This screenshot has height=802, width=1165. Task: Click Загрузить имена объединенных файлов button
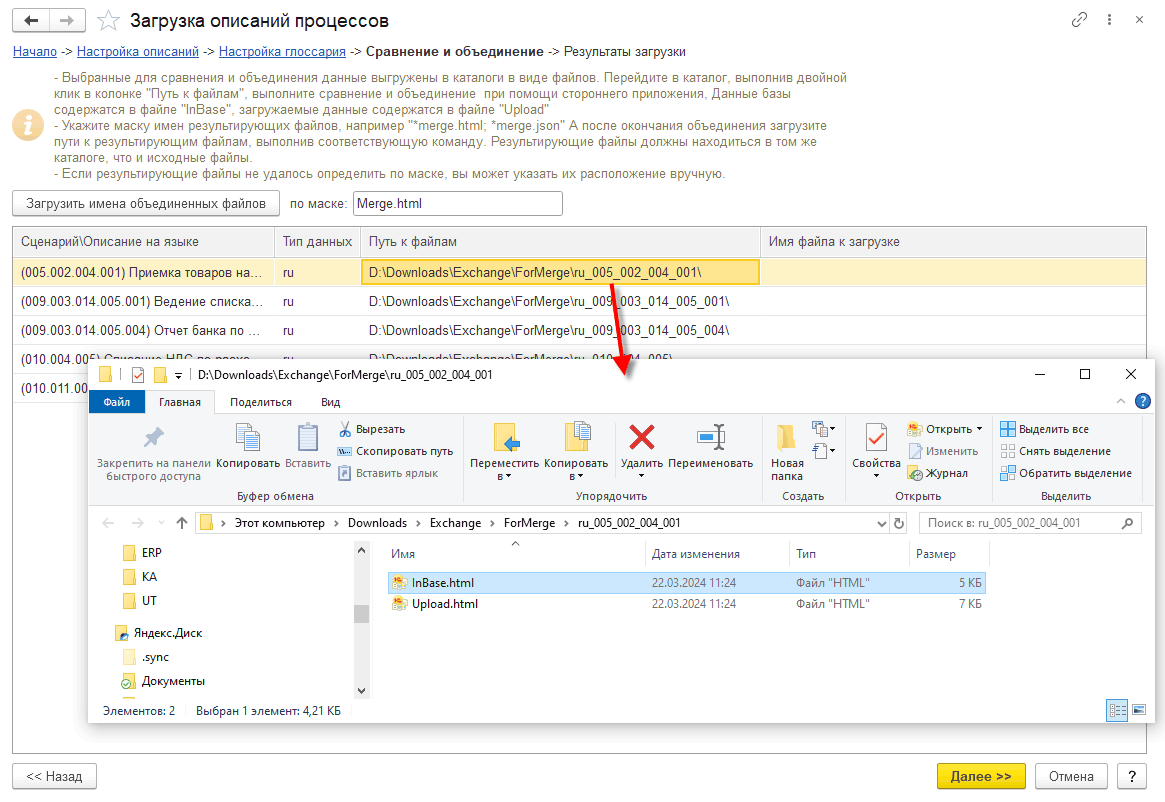click(146, 204)
